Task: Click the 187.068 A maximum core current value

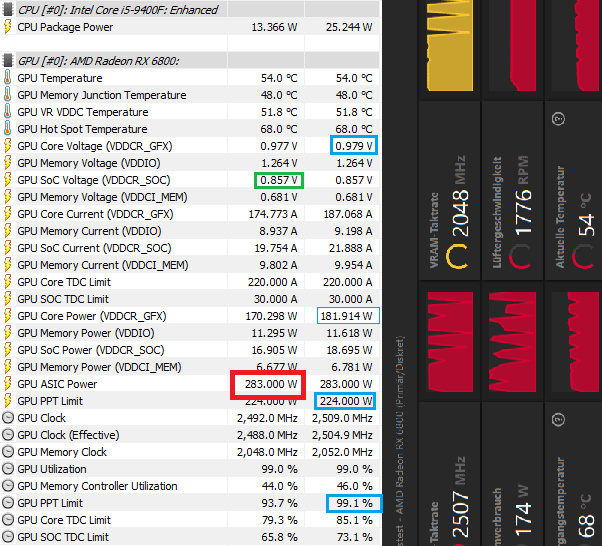Action: coord(347,214)
